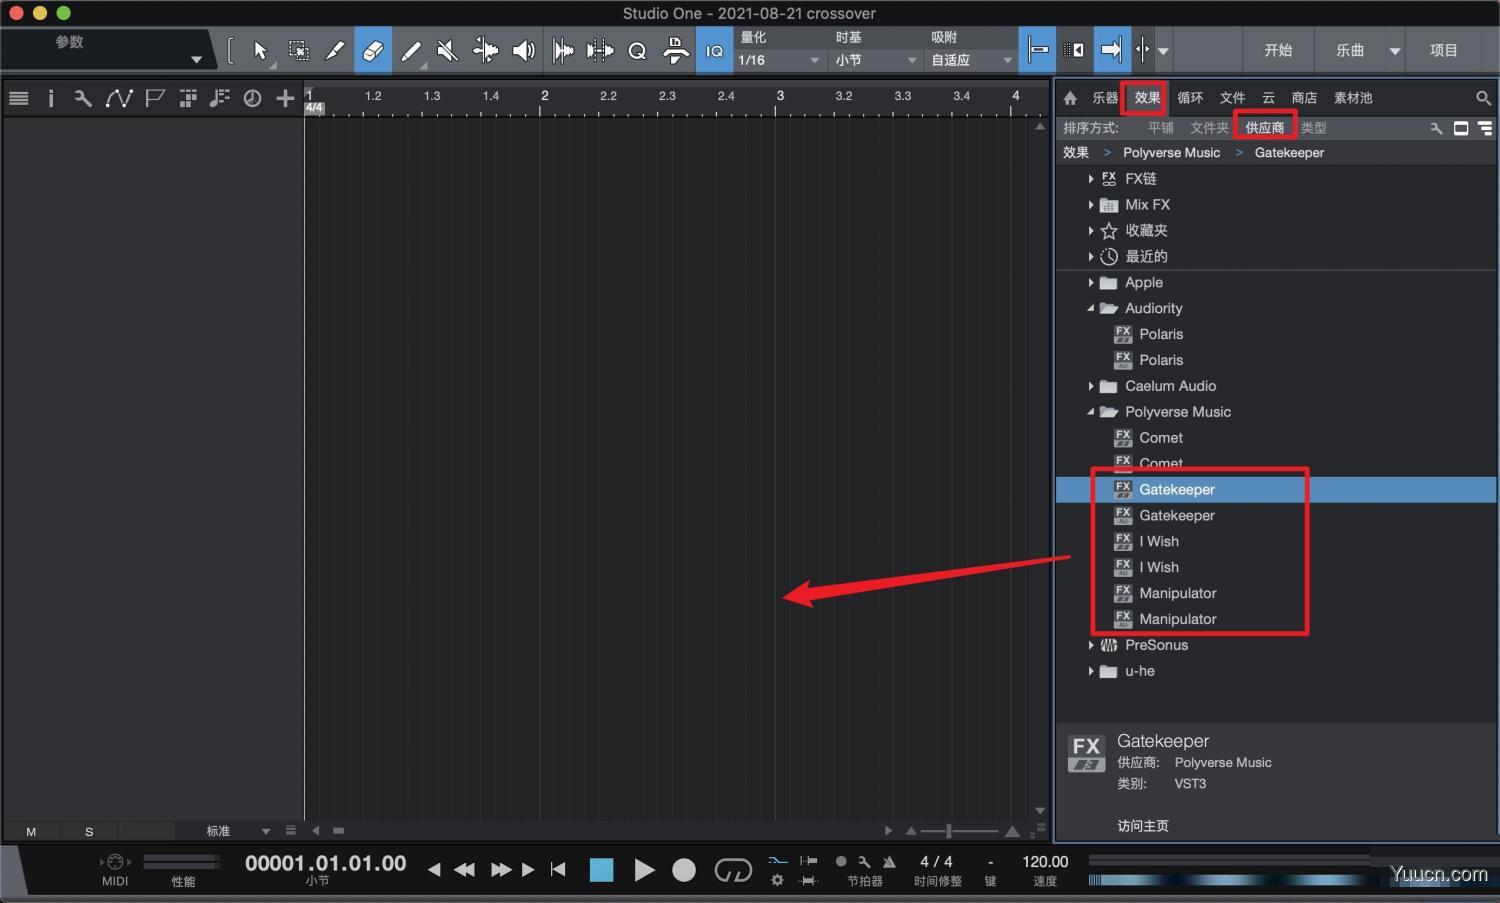
Task: Select the Eraser tool
Action: [x=372, y=51]
